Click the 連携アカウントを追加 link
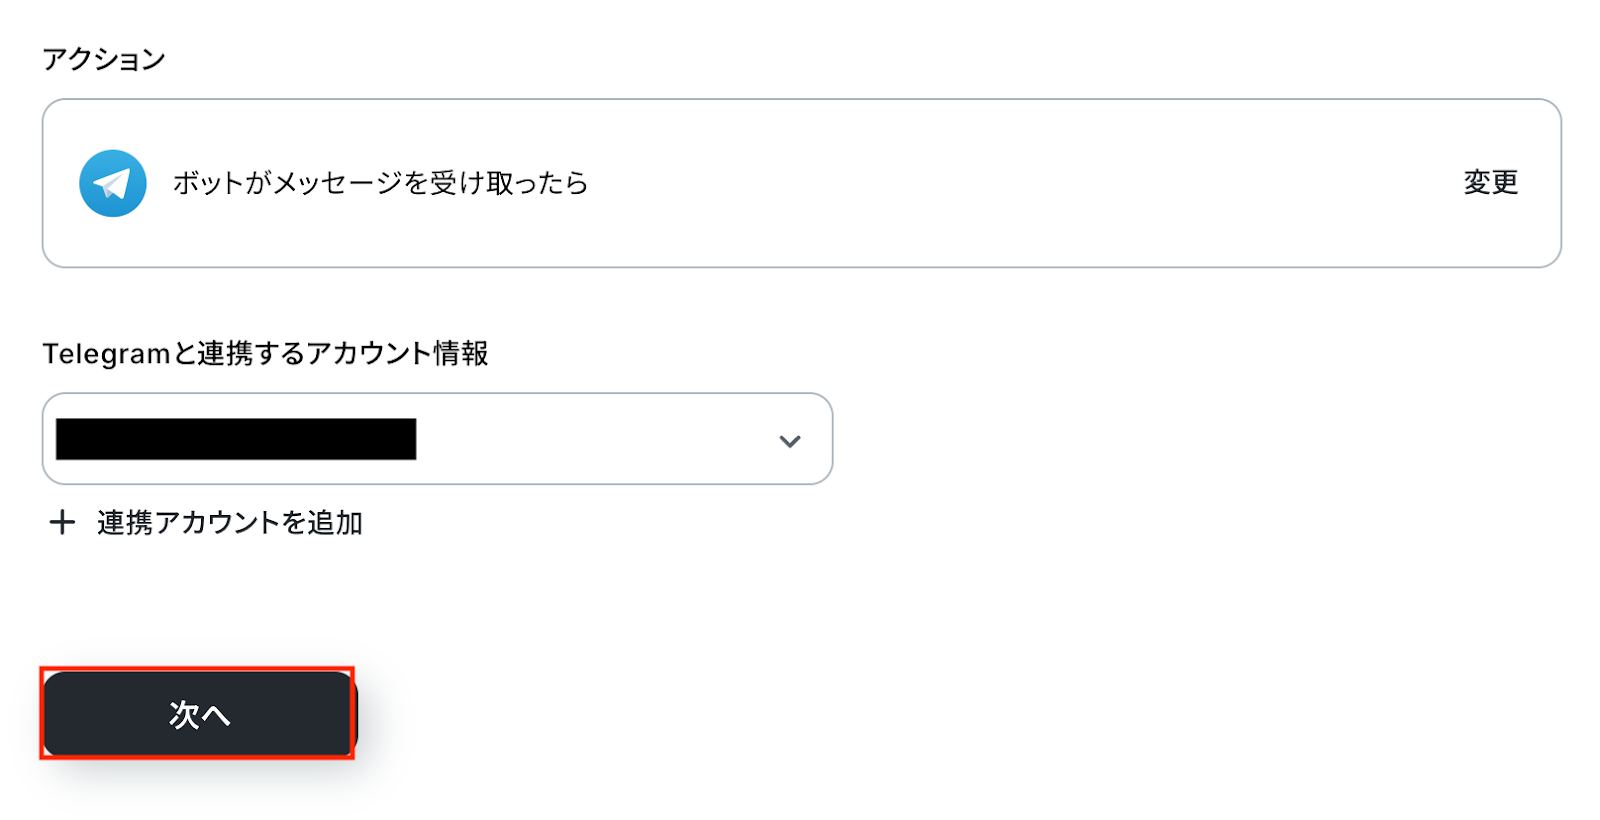1600x820 pixels. click(x=229, y=522)
